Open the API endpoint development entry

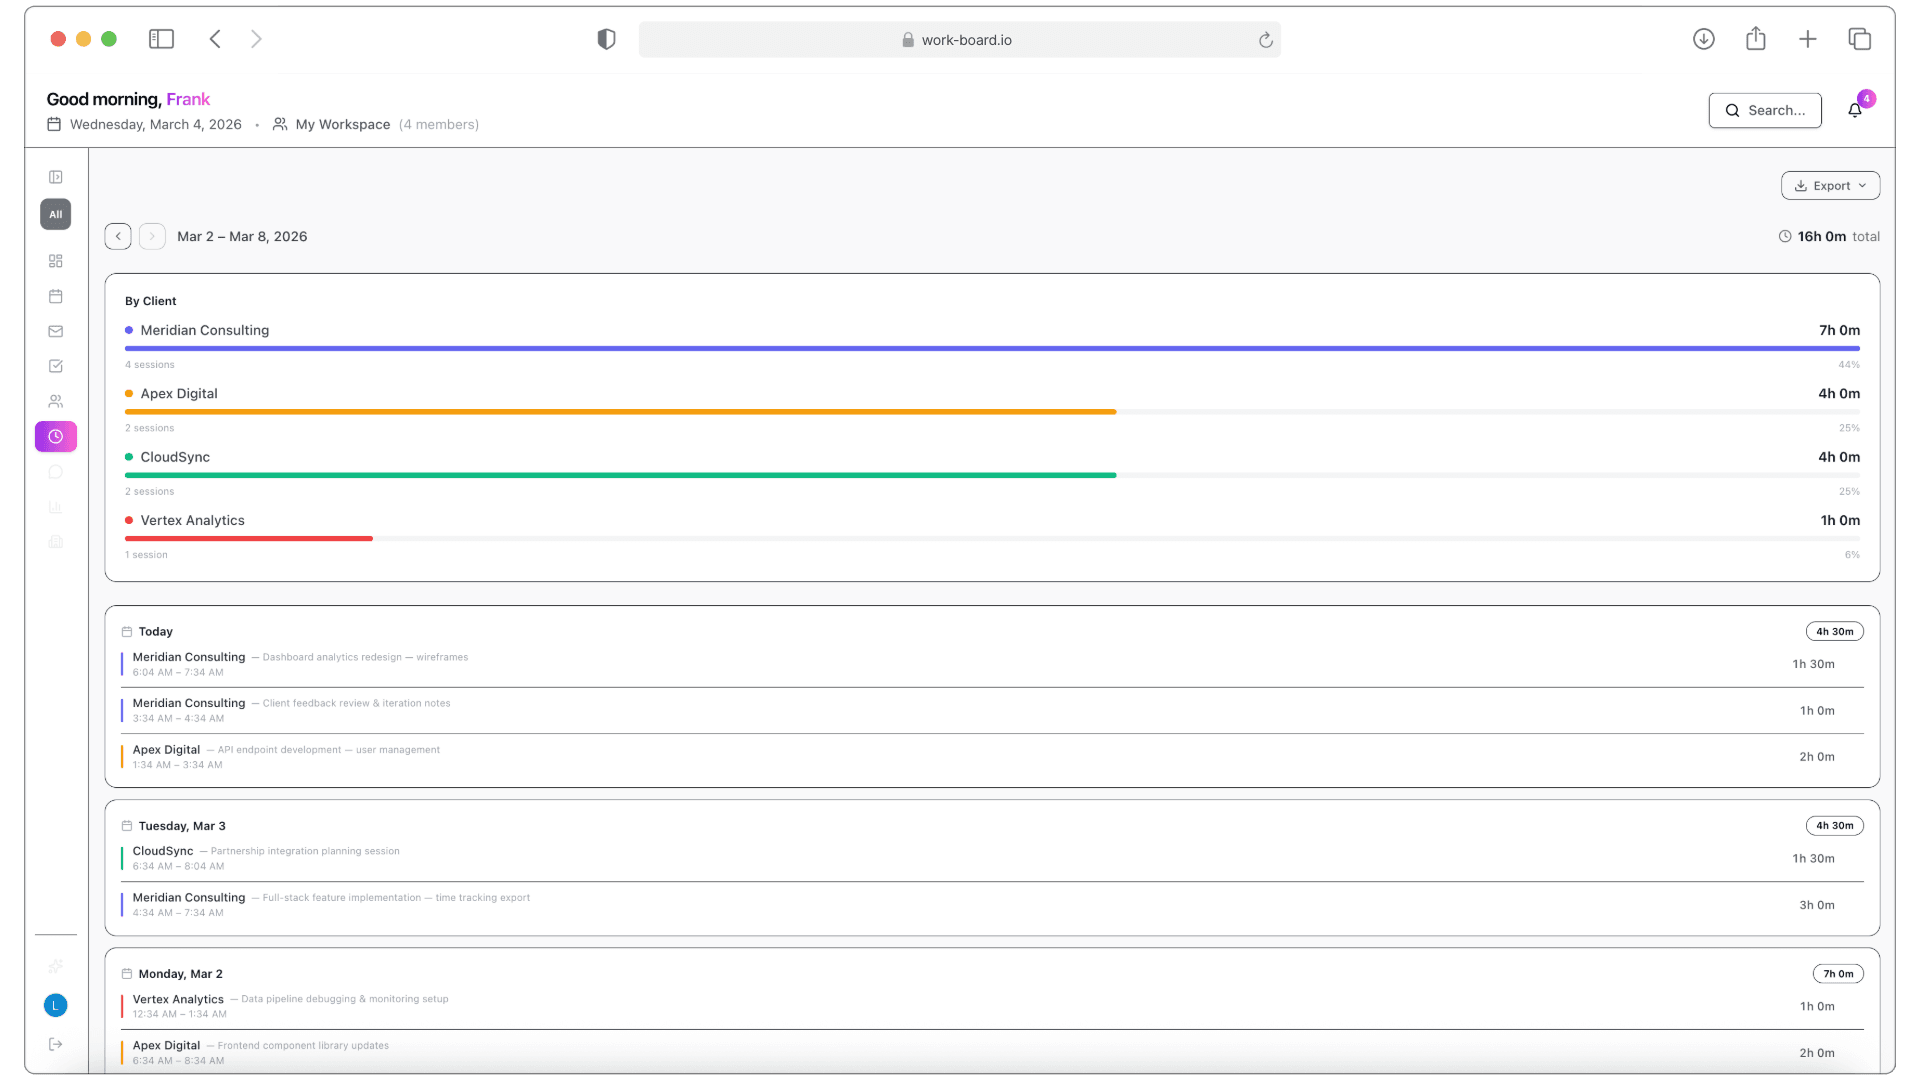pos(992,757)
